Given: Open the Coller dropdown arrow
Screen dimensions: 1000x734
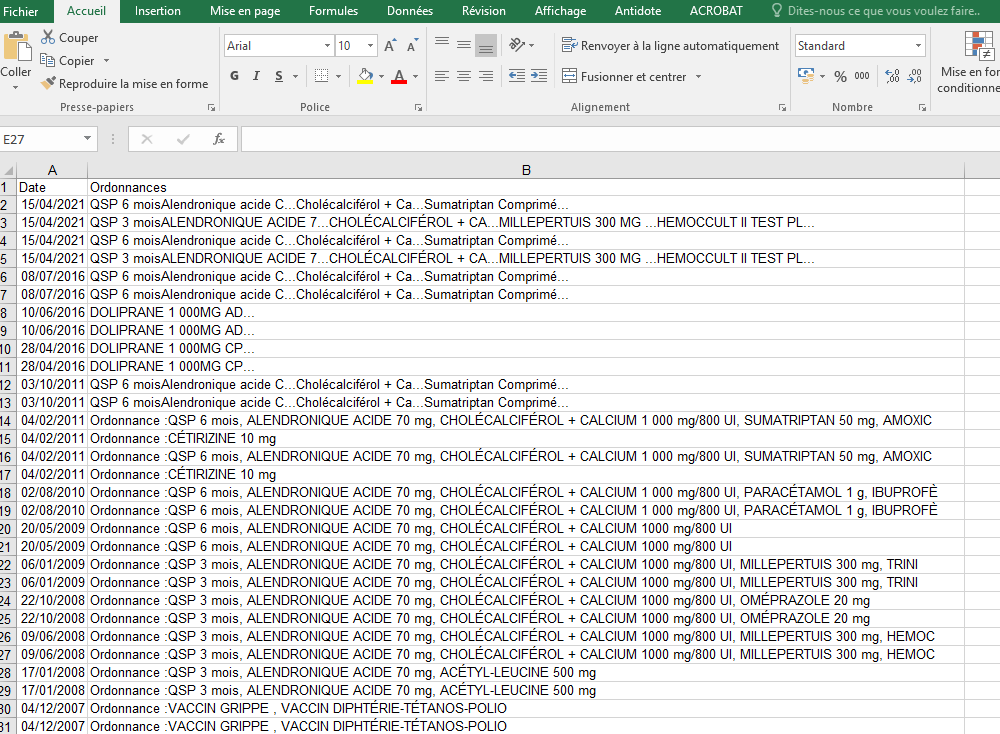Looking at the screenshot, I should click(x=15, y=87).
